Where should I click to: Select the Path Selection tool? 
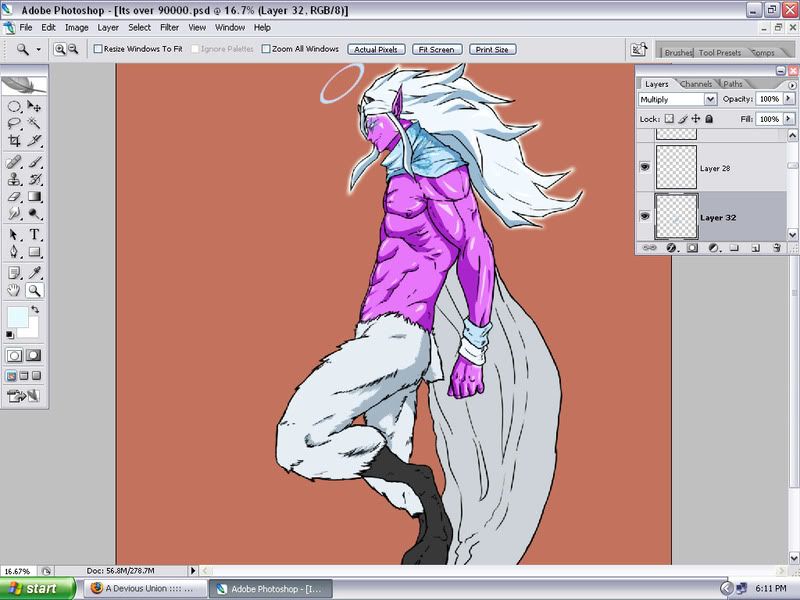[14, 235]
